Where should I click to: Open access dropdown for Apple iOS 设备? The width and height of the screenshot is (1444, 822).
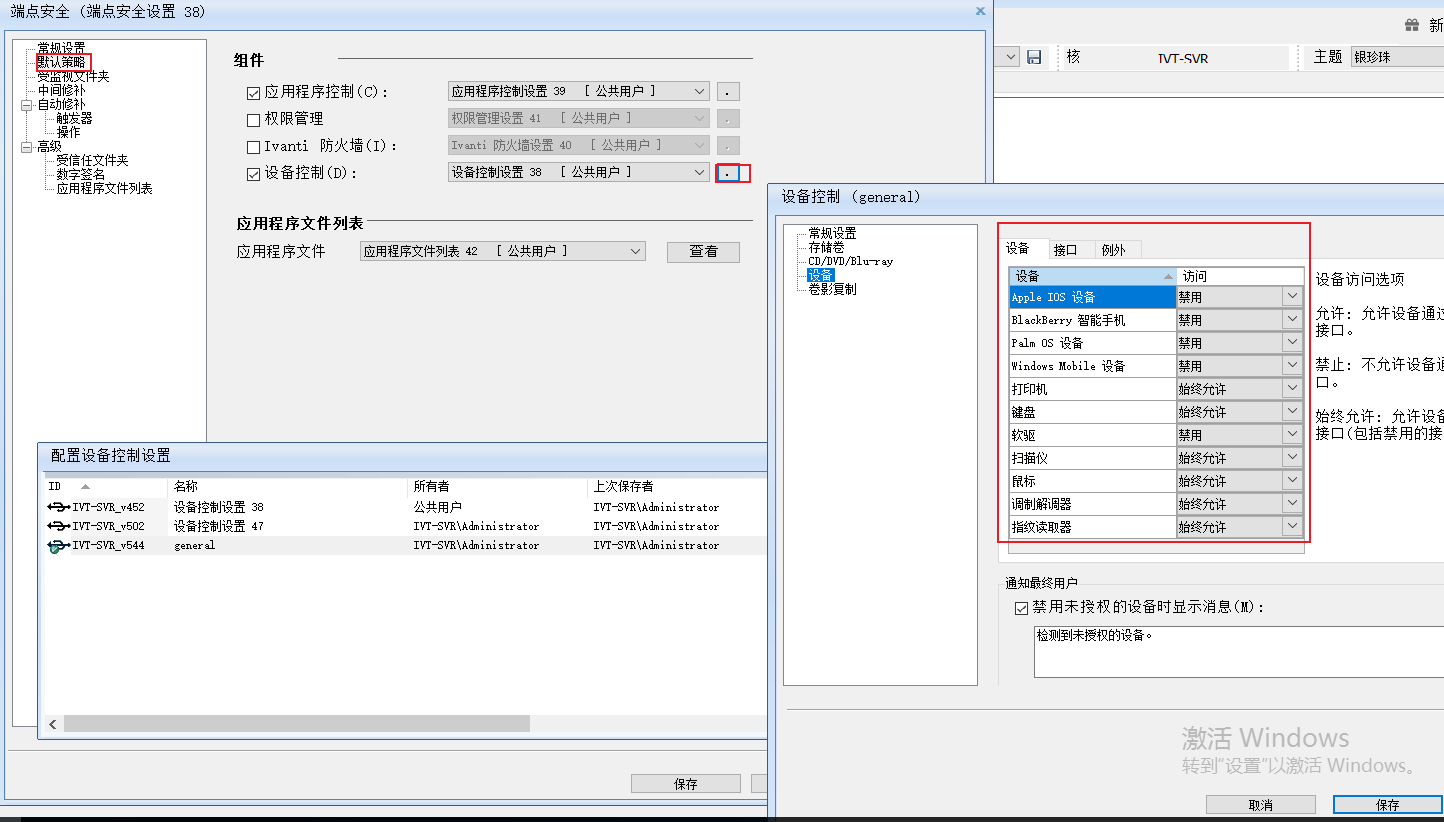[1292, 297]
